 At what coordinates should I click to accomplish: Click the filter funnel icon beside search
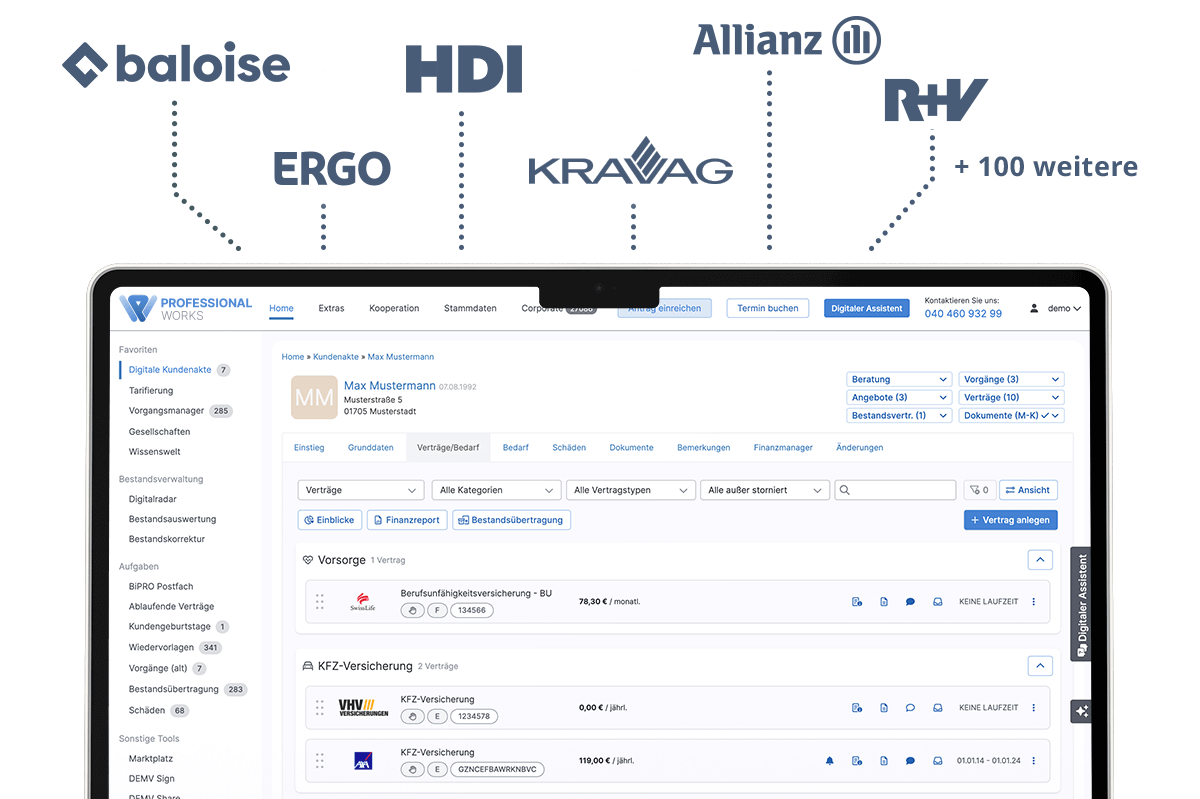[978, 490]
